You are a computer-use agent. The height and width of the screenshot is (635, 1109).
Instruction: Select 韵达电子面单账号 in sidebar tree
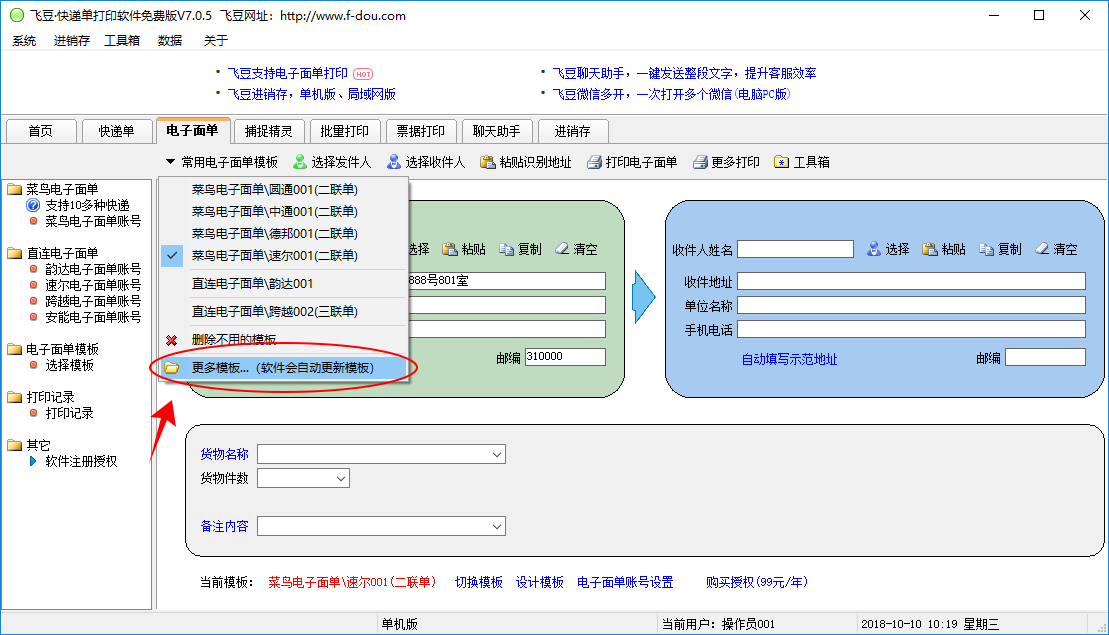click(x=93, y=269)
